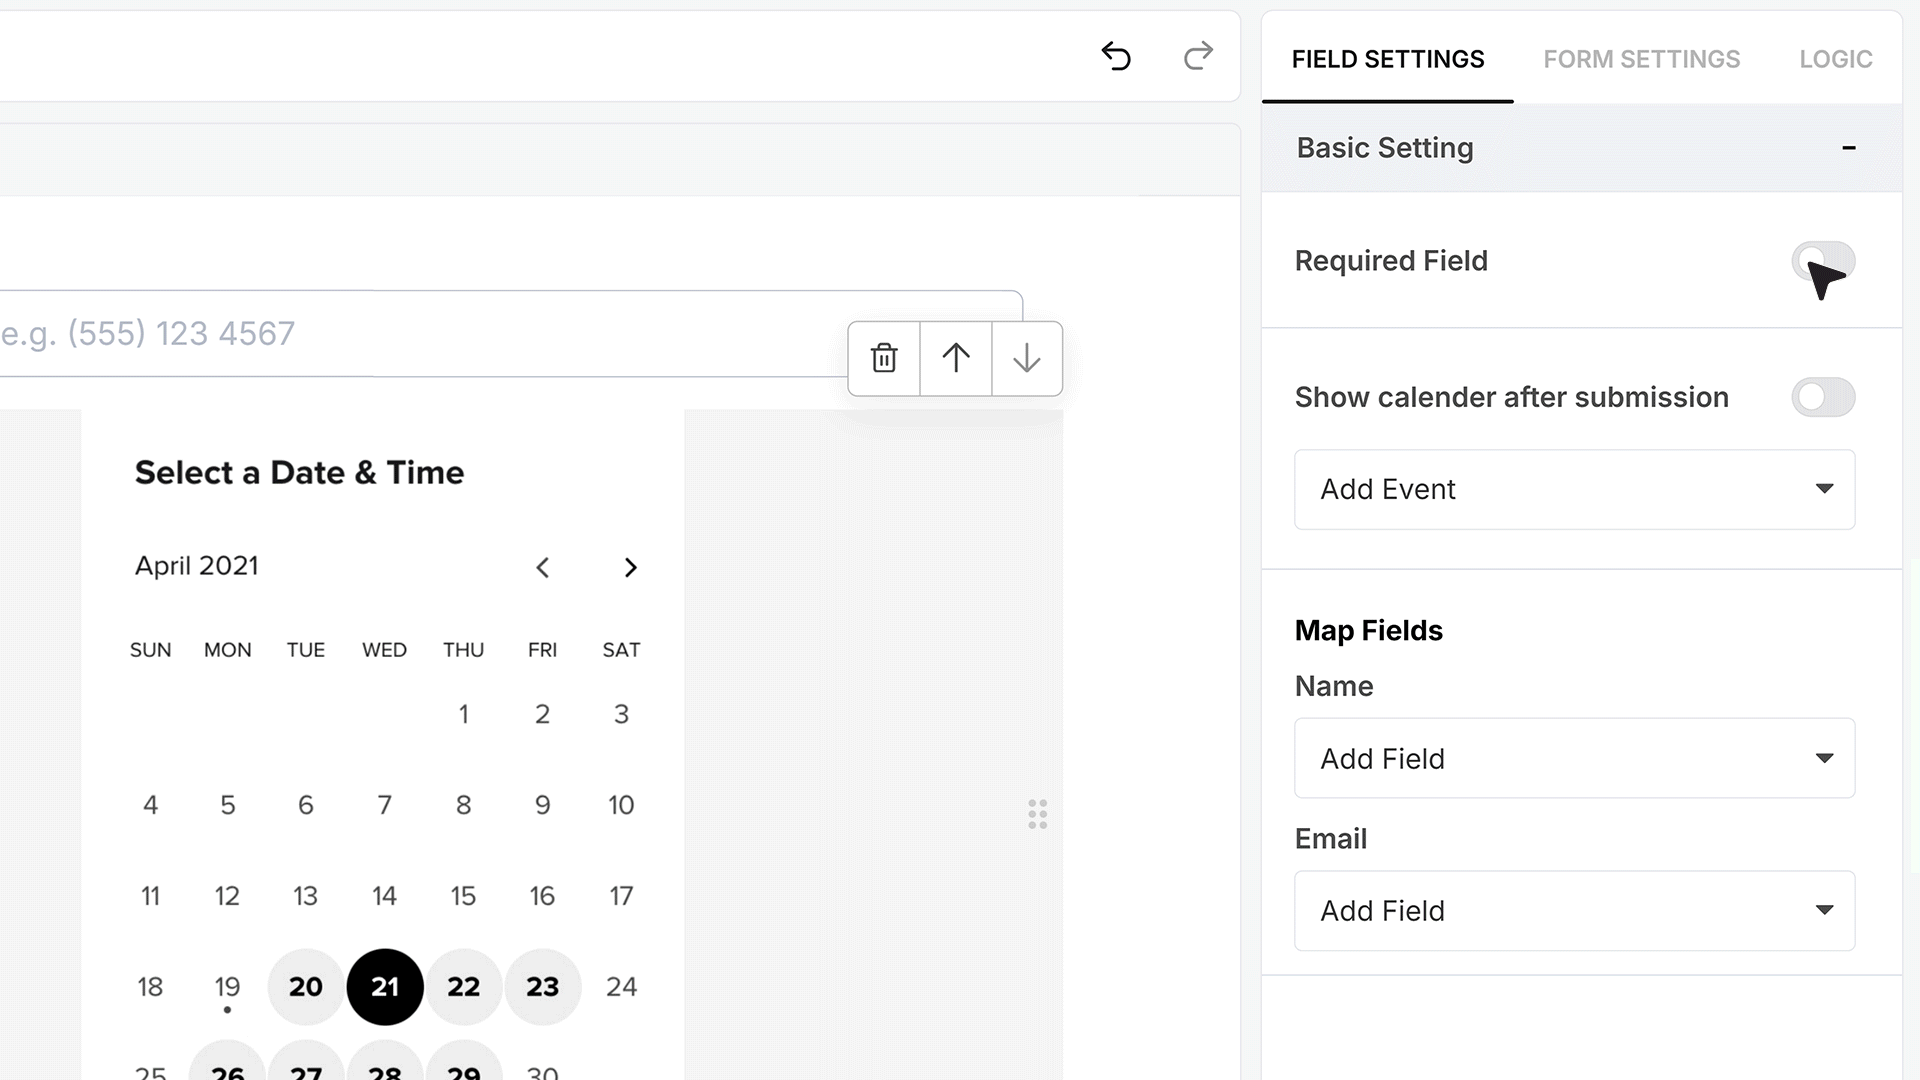Go to next month in calendar
The image size is (1920, 1080).
[630, 568]
